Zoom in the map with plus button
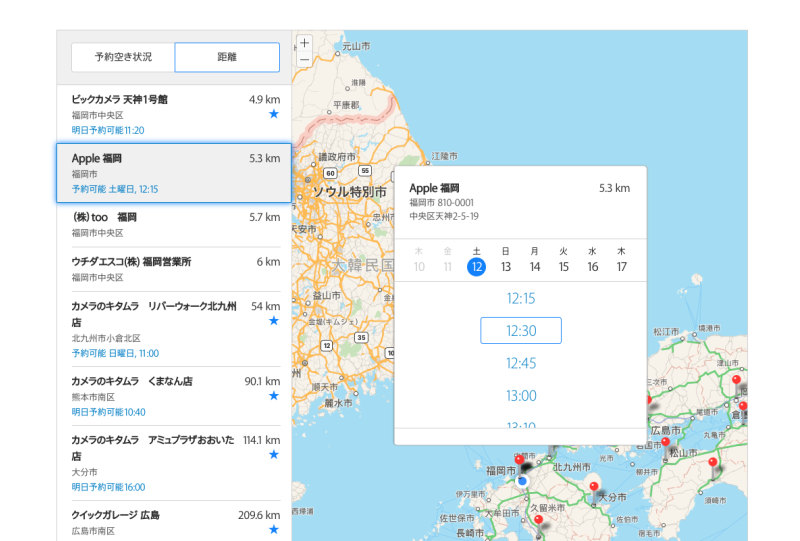Viewport: 800px width, 541px height. tap(305, 43)
